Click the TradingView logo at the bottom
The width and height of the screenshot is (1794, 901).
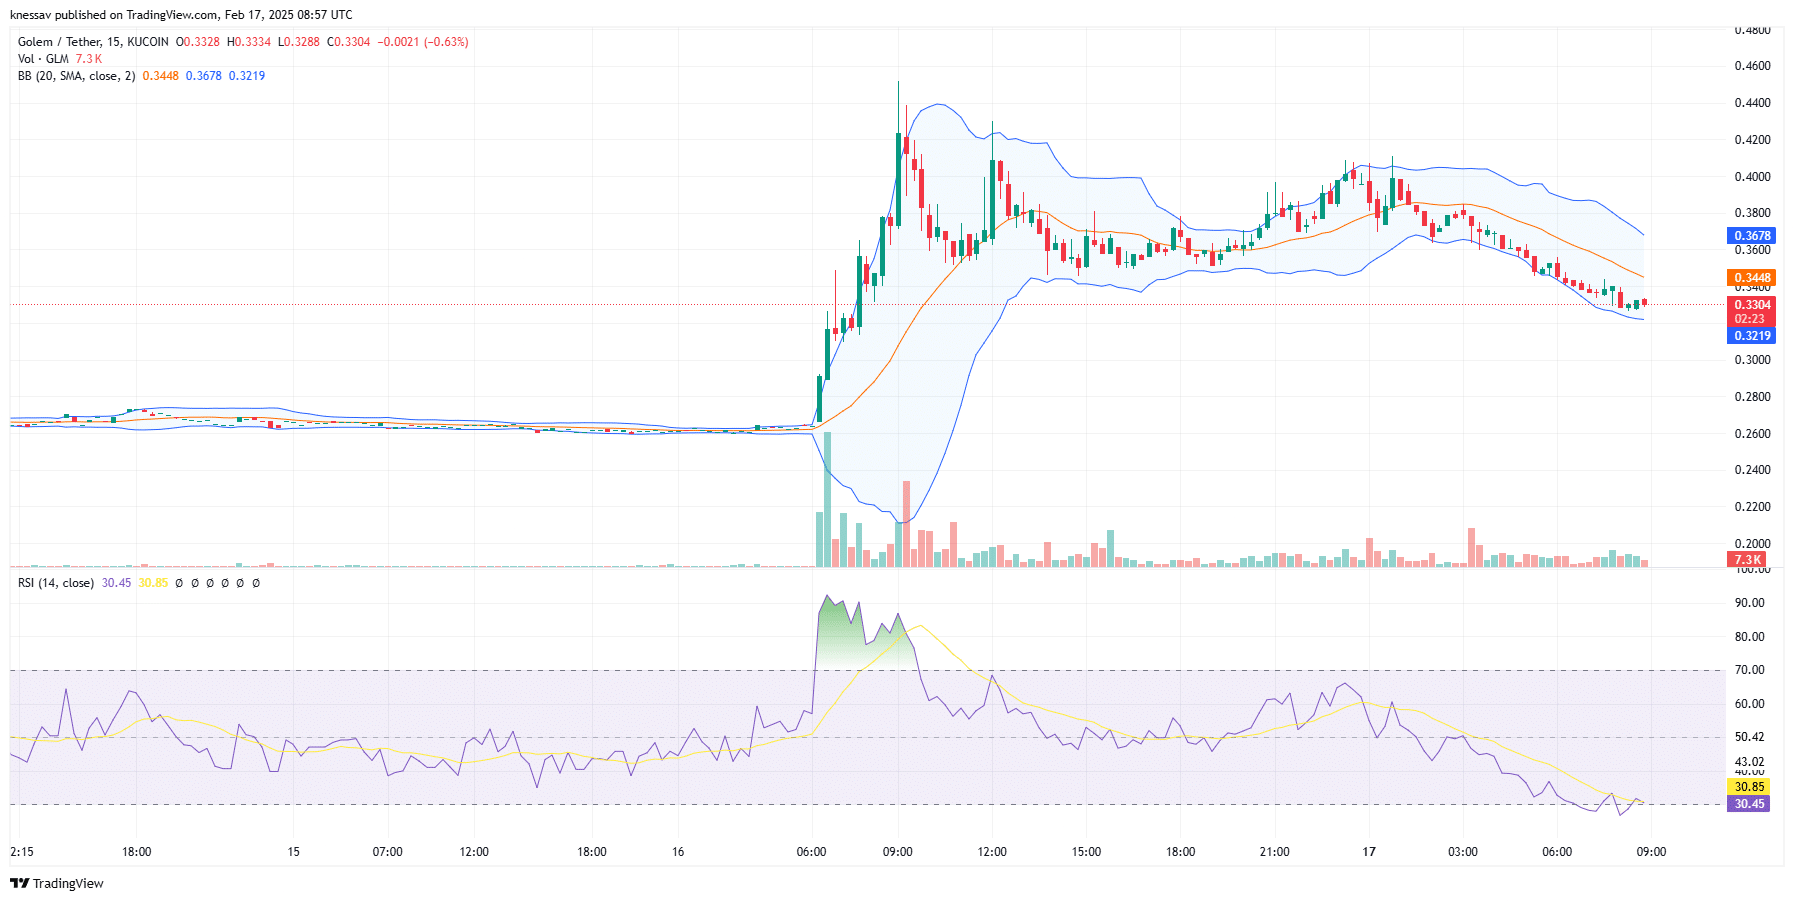coord(57,883)
